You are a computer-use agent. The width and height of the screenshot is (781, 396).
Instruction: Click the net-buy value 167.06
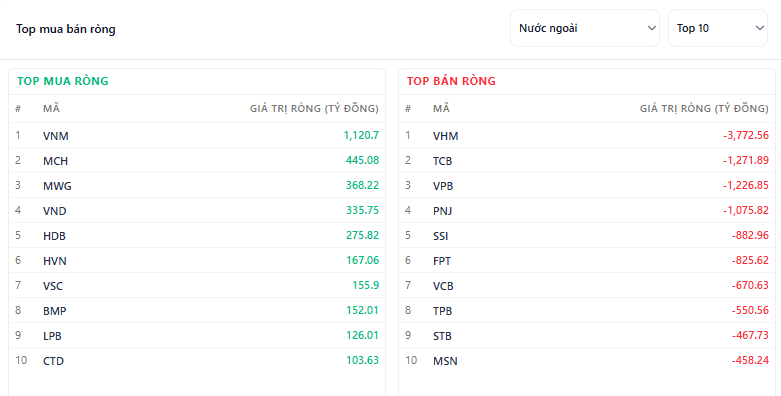(x=363, y=260)
